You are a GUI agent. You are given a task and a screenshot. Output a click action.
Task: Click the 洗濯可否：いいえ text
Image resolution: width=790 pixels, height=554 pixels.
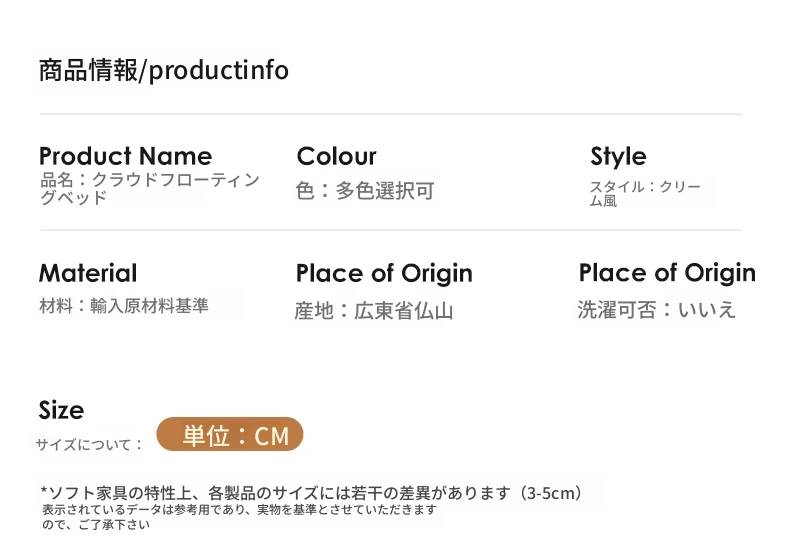point(656,310)
